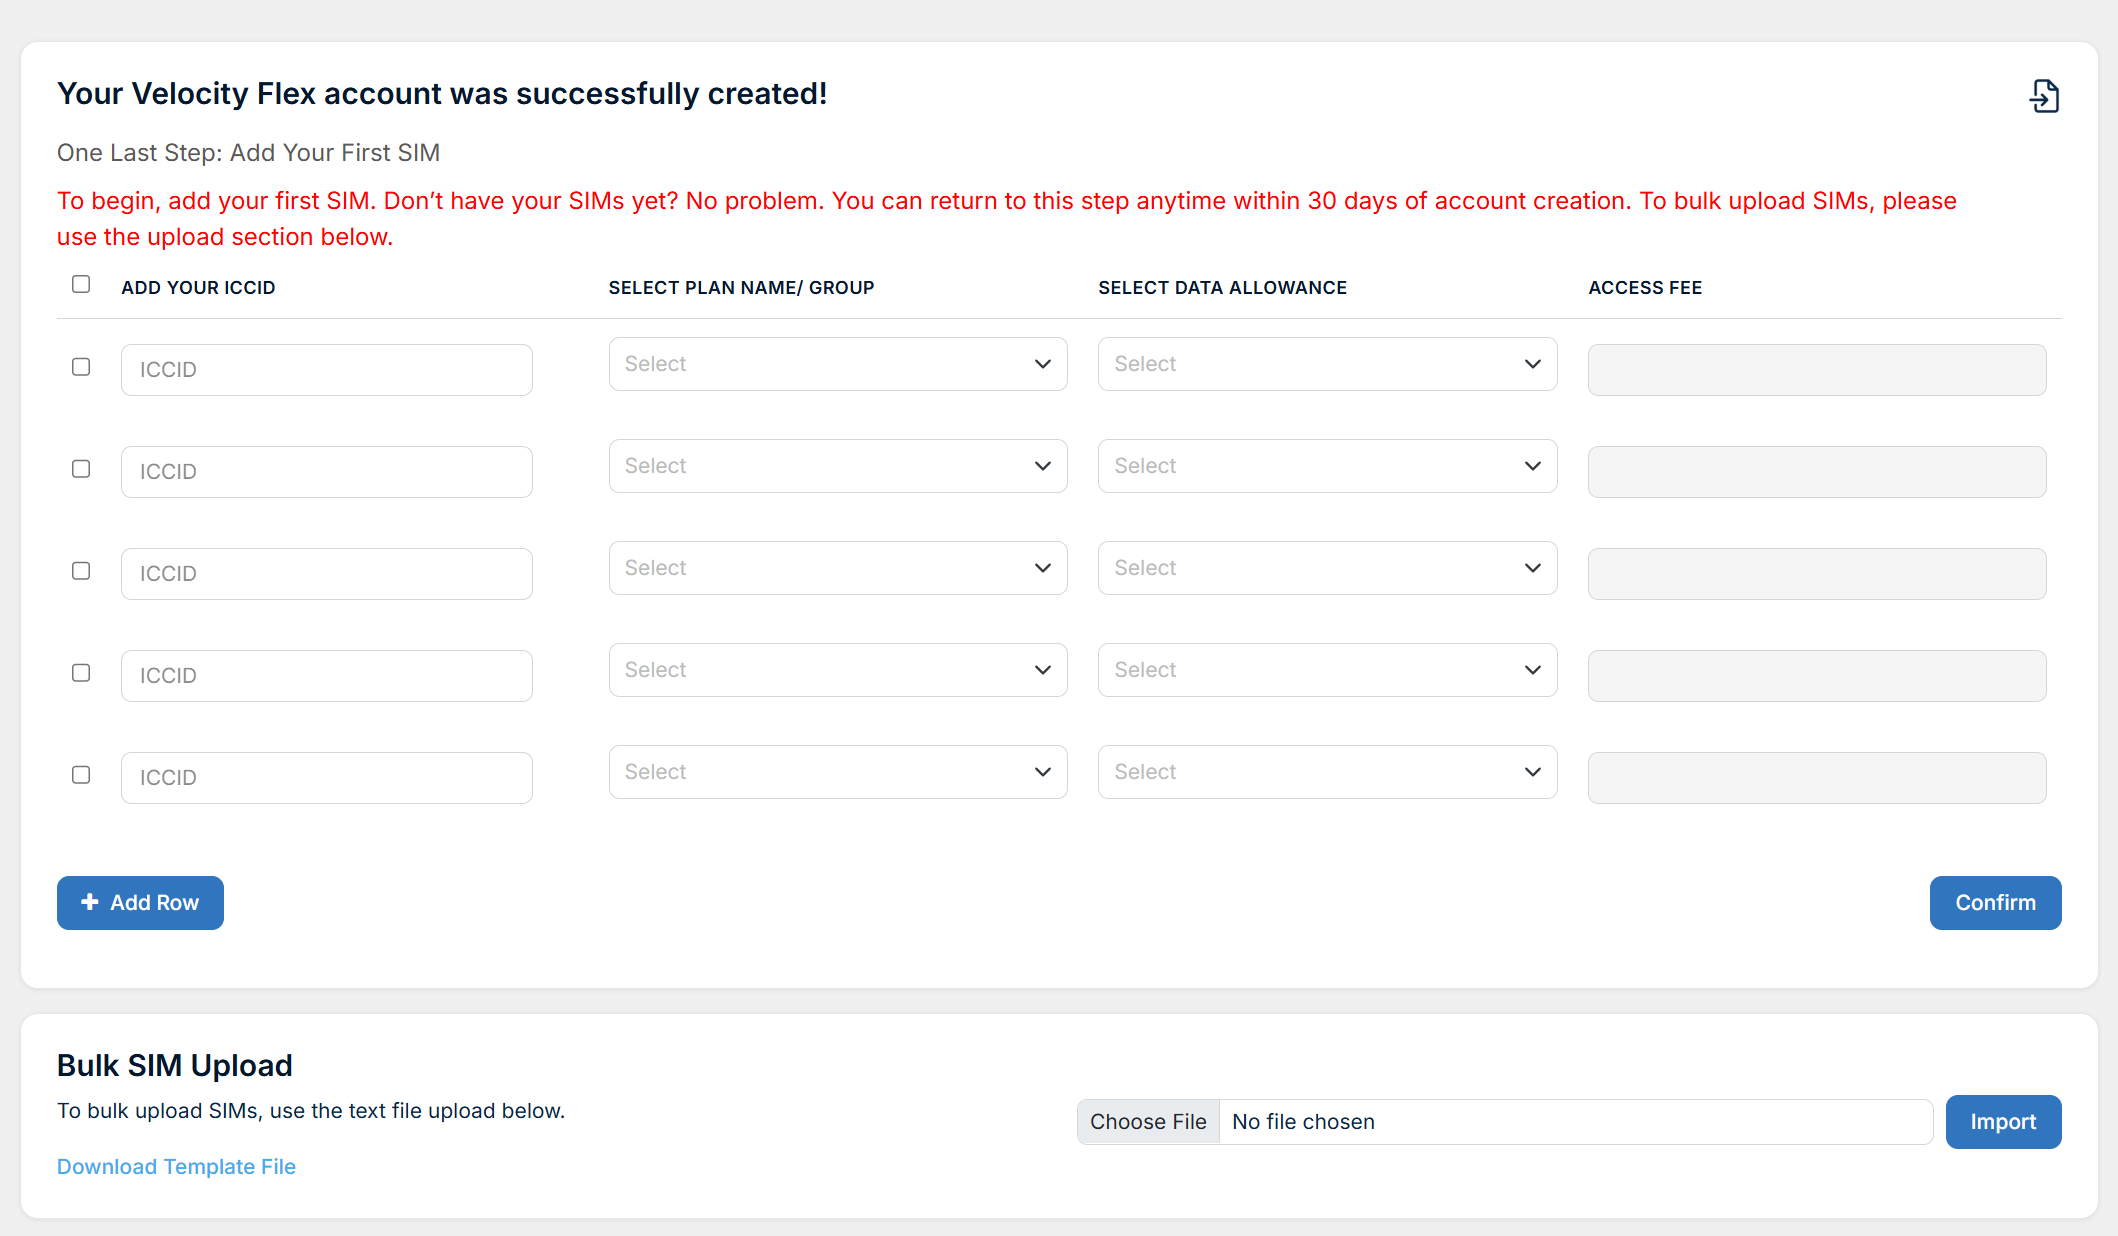2118x1236 pixels.
Task: Open the first row plan name dropdown
Action: click(838, 364)
